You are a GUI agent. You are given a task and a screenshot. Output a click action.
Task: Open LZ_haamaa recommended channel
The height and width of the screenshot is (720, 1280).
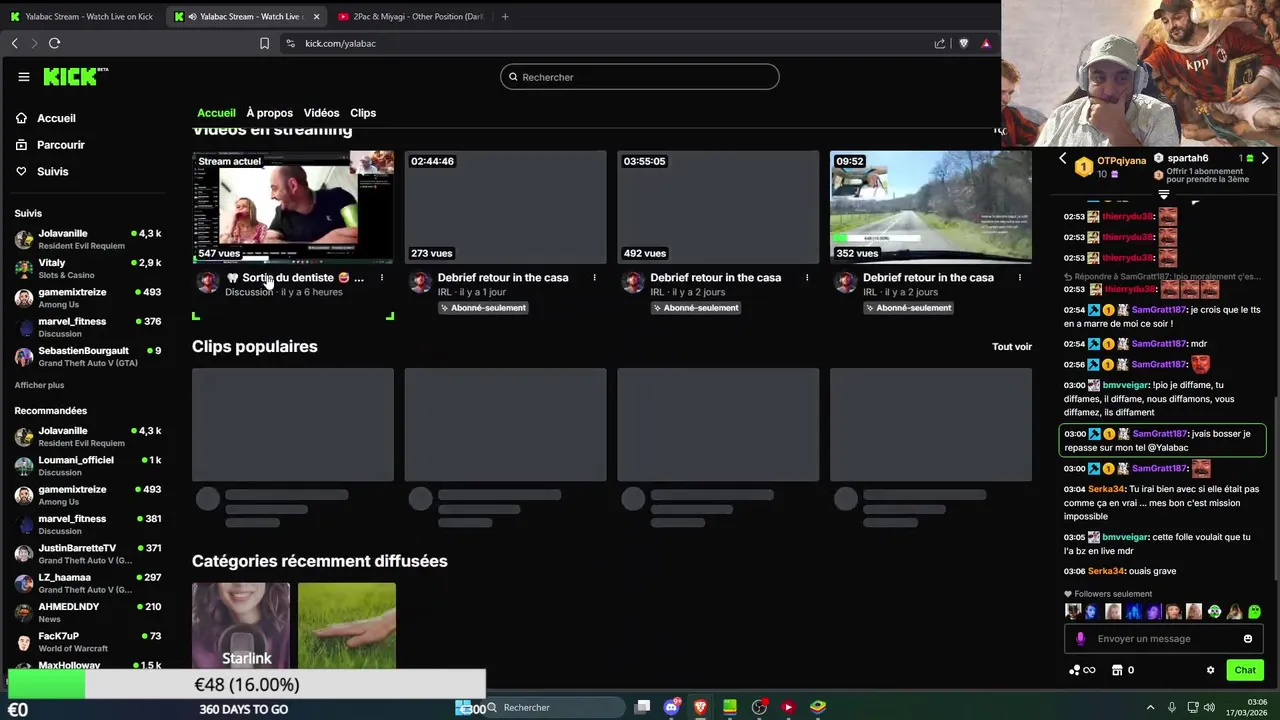pyautogui.click(x=88, y=582)
